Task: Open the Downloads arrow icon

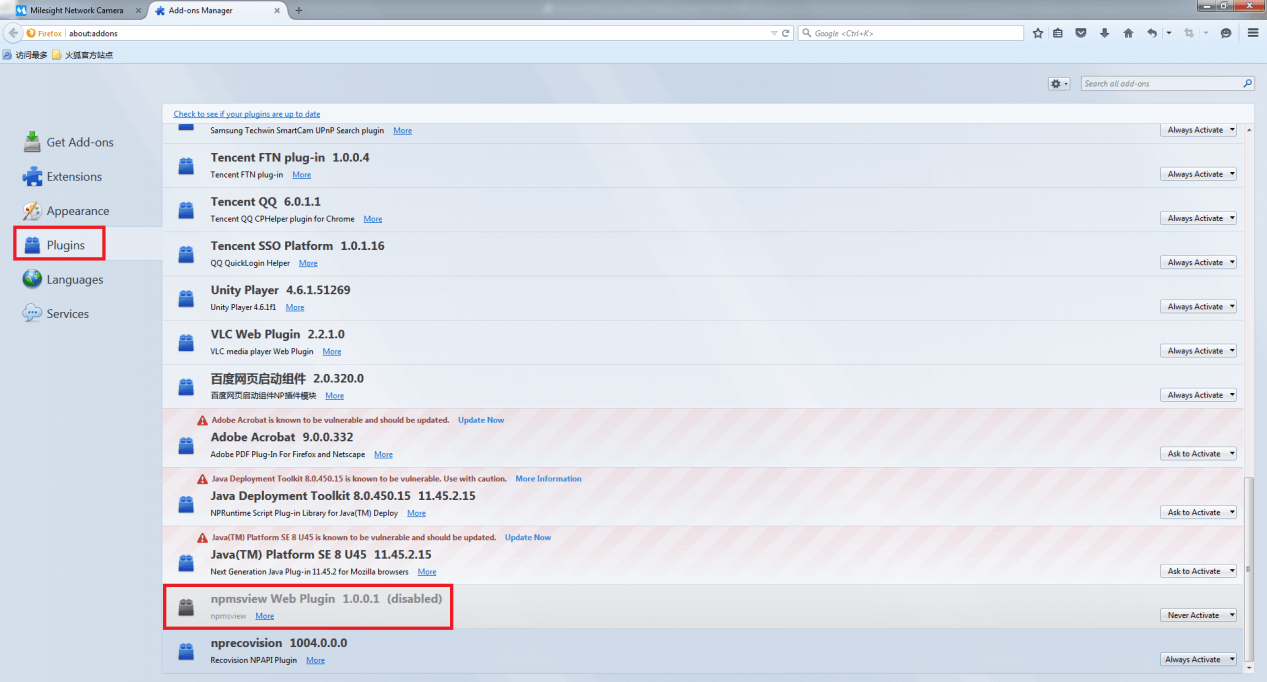Action: 1104,33
